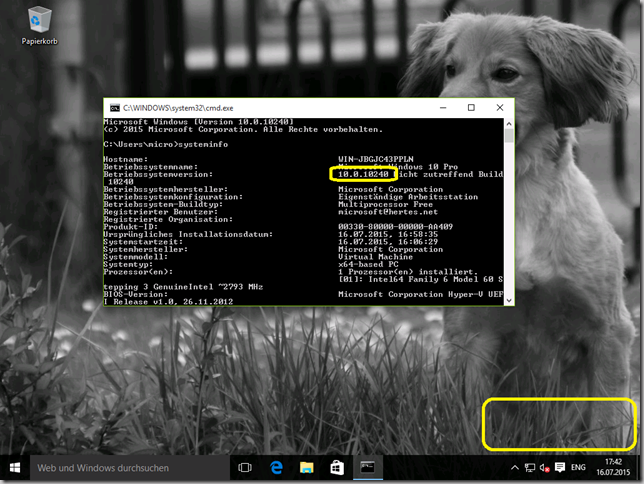Click the 'BIOS-Version:' label
This screenshot has width=644, height=484.
click(x=136, y=294)
